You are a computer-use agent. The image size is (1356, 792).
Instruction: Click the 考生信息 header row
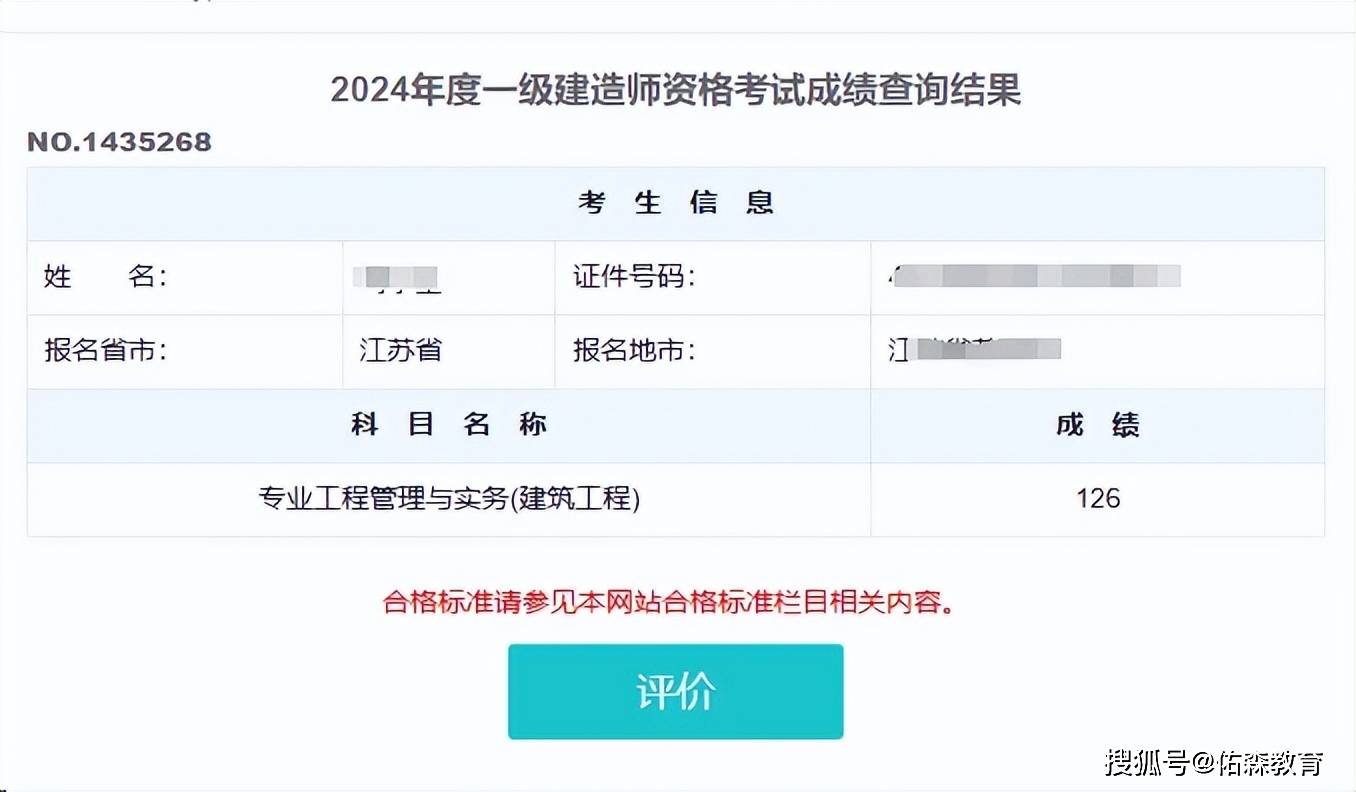[675, 202]
